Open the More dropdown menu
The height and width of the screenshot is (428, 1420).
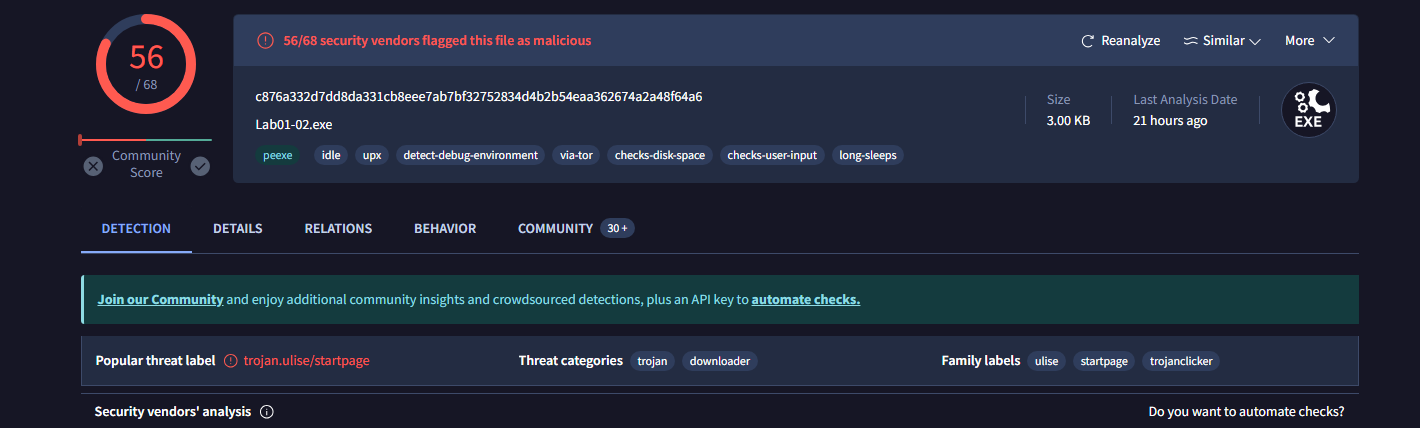coord(1310,41)
